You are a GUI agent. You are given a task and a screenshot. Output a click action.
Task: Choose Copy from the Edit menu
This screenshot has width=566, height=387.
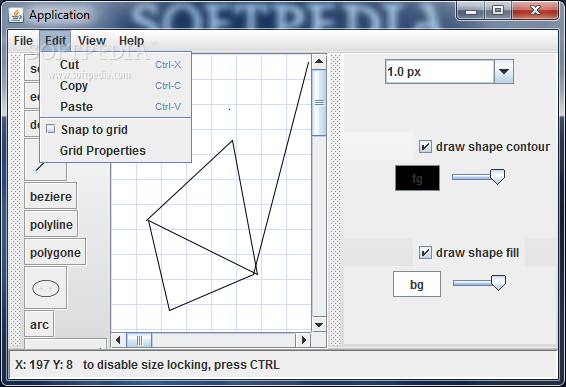pos(116,86)
